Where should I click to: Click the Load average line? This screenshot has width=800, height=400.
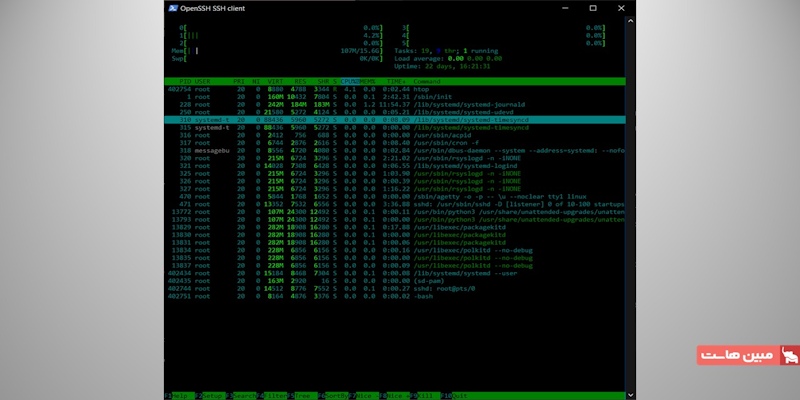pos(448,59)
